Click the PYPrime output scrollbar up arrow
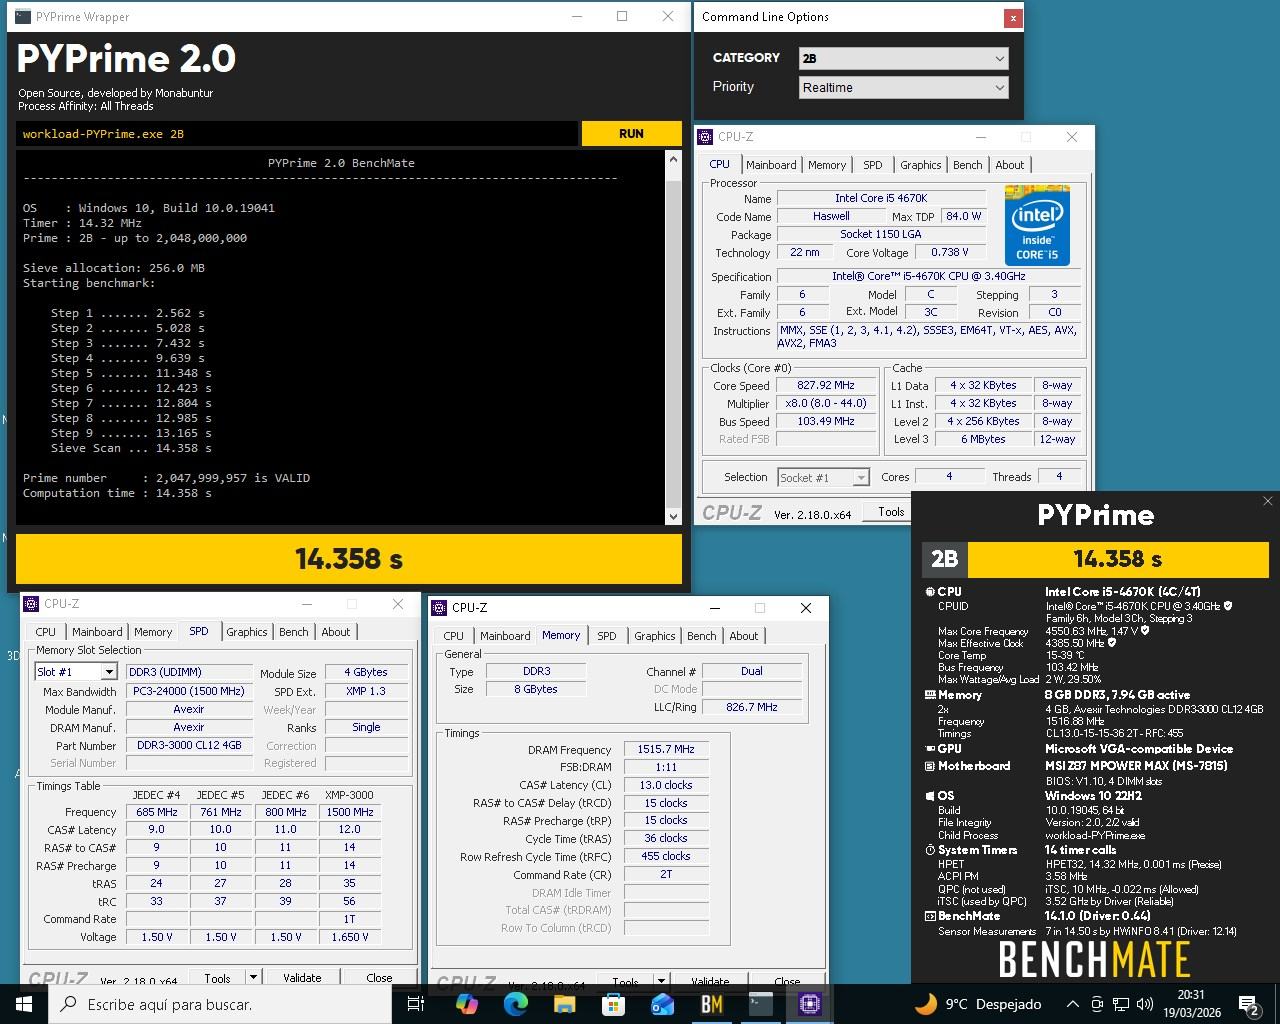The height and width of the screenshot is (1024, 1280). point(673,160)
